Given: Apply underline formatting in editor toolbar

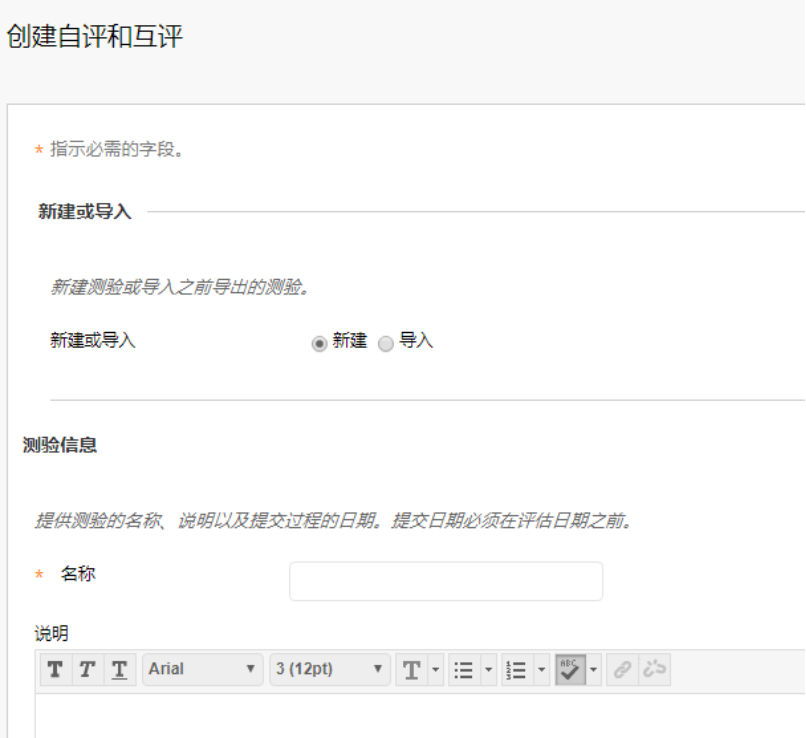Looking at the screenshot, I should tap(119, 669).
